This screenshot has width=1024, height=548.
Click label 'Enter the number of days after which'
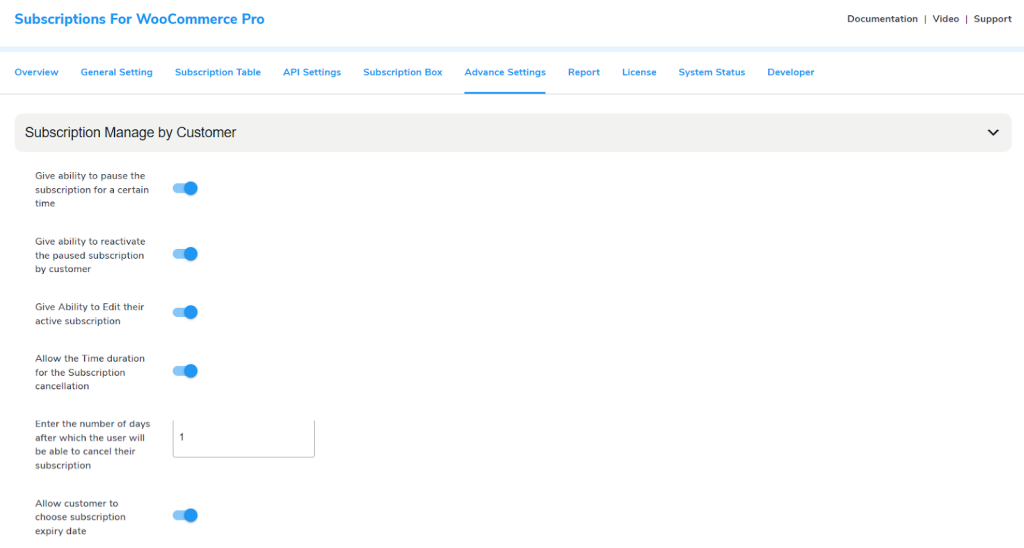[93, 445]
